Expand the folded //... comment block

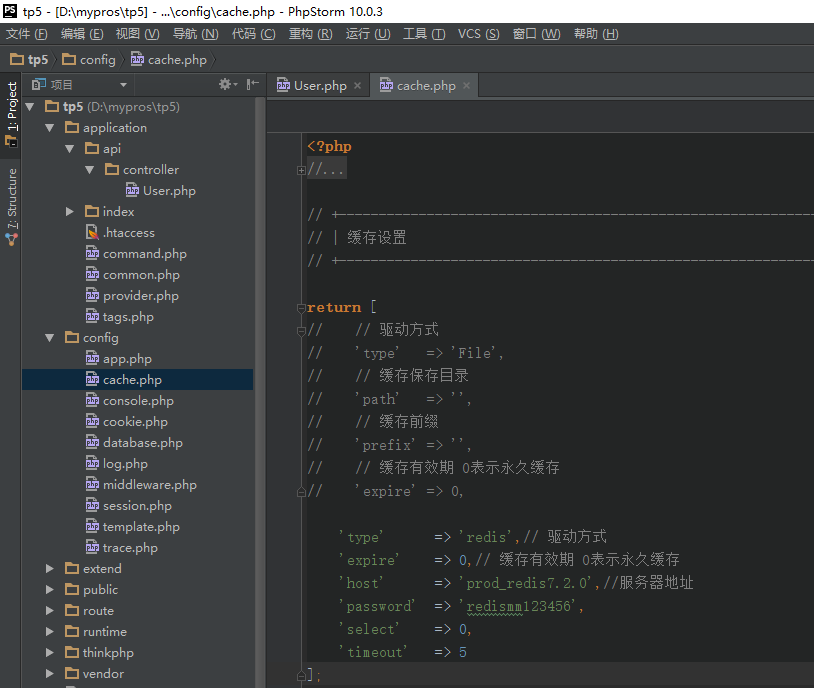(301, 170)
